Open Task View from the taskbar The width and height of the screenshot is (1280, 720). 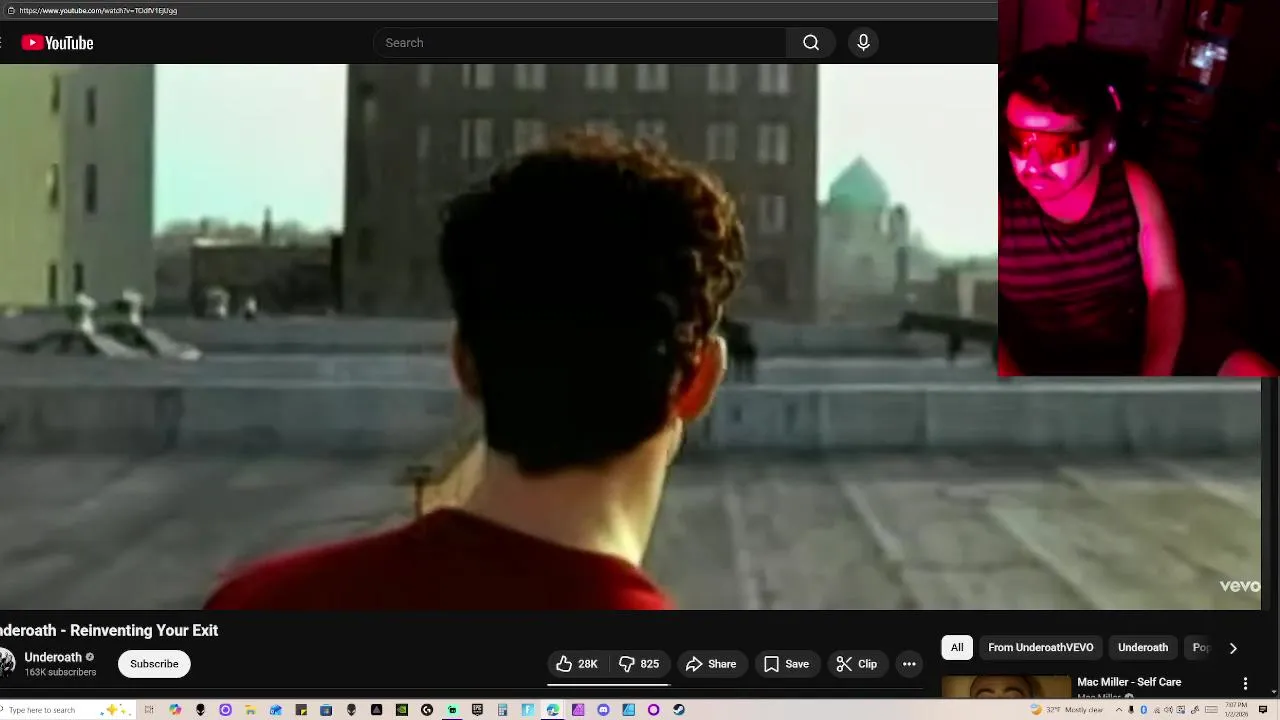149,710
